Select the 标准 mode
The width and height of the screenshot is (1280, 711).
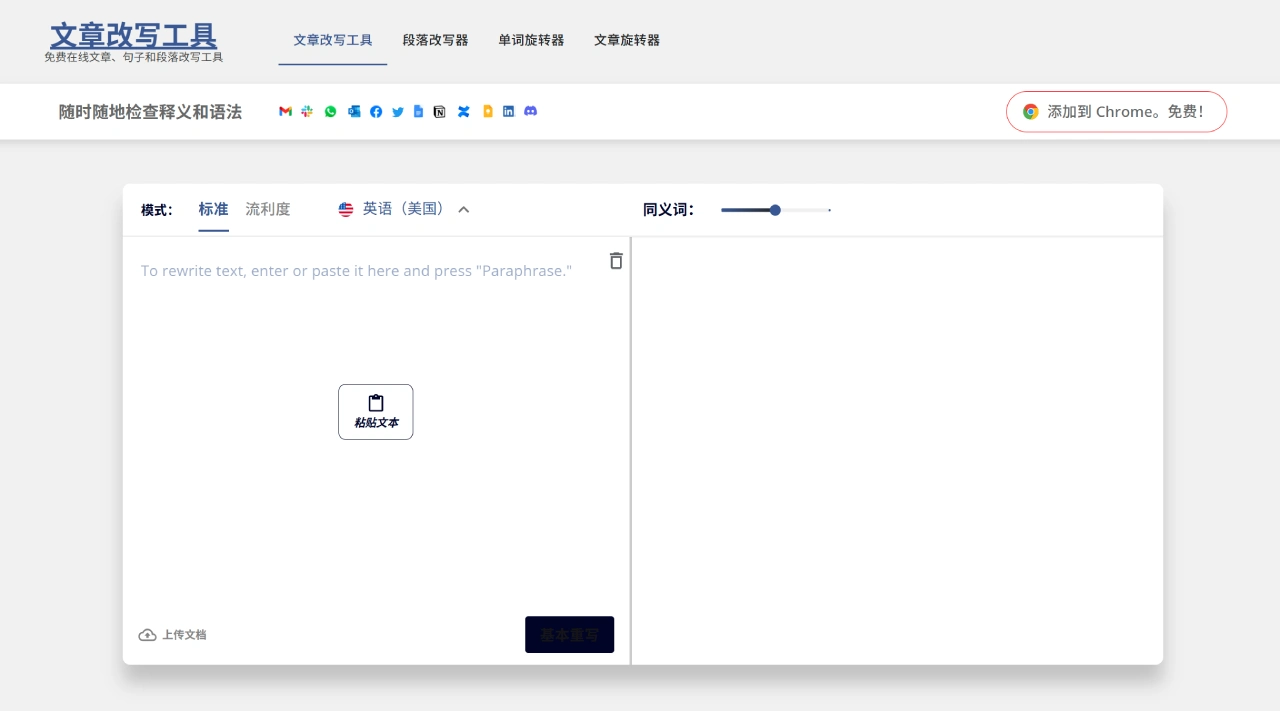click(213, 209)
